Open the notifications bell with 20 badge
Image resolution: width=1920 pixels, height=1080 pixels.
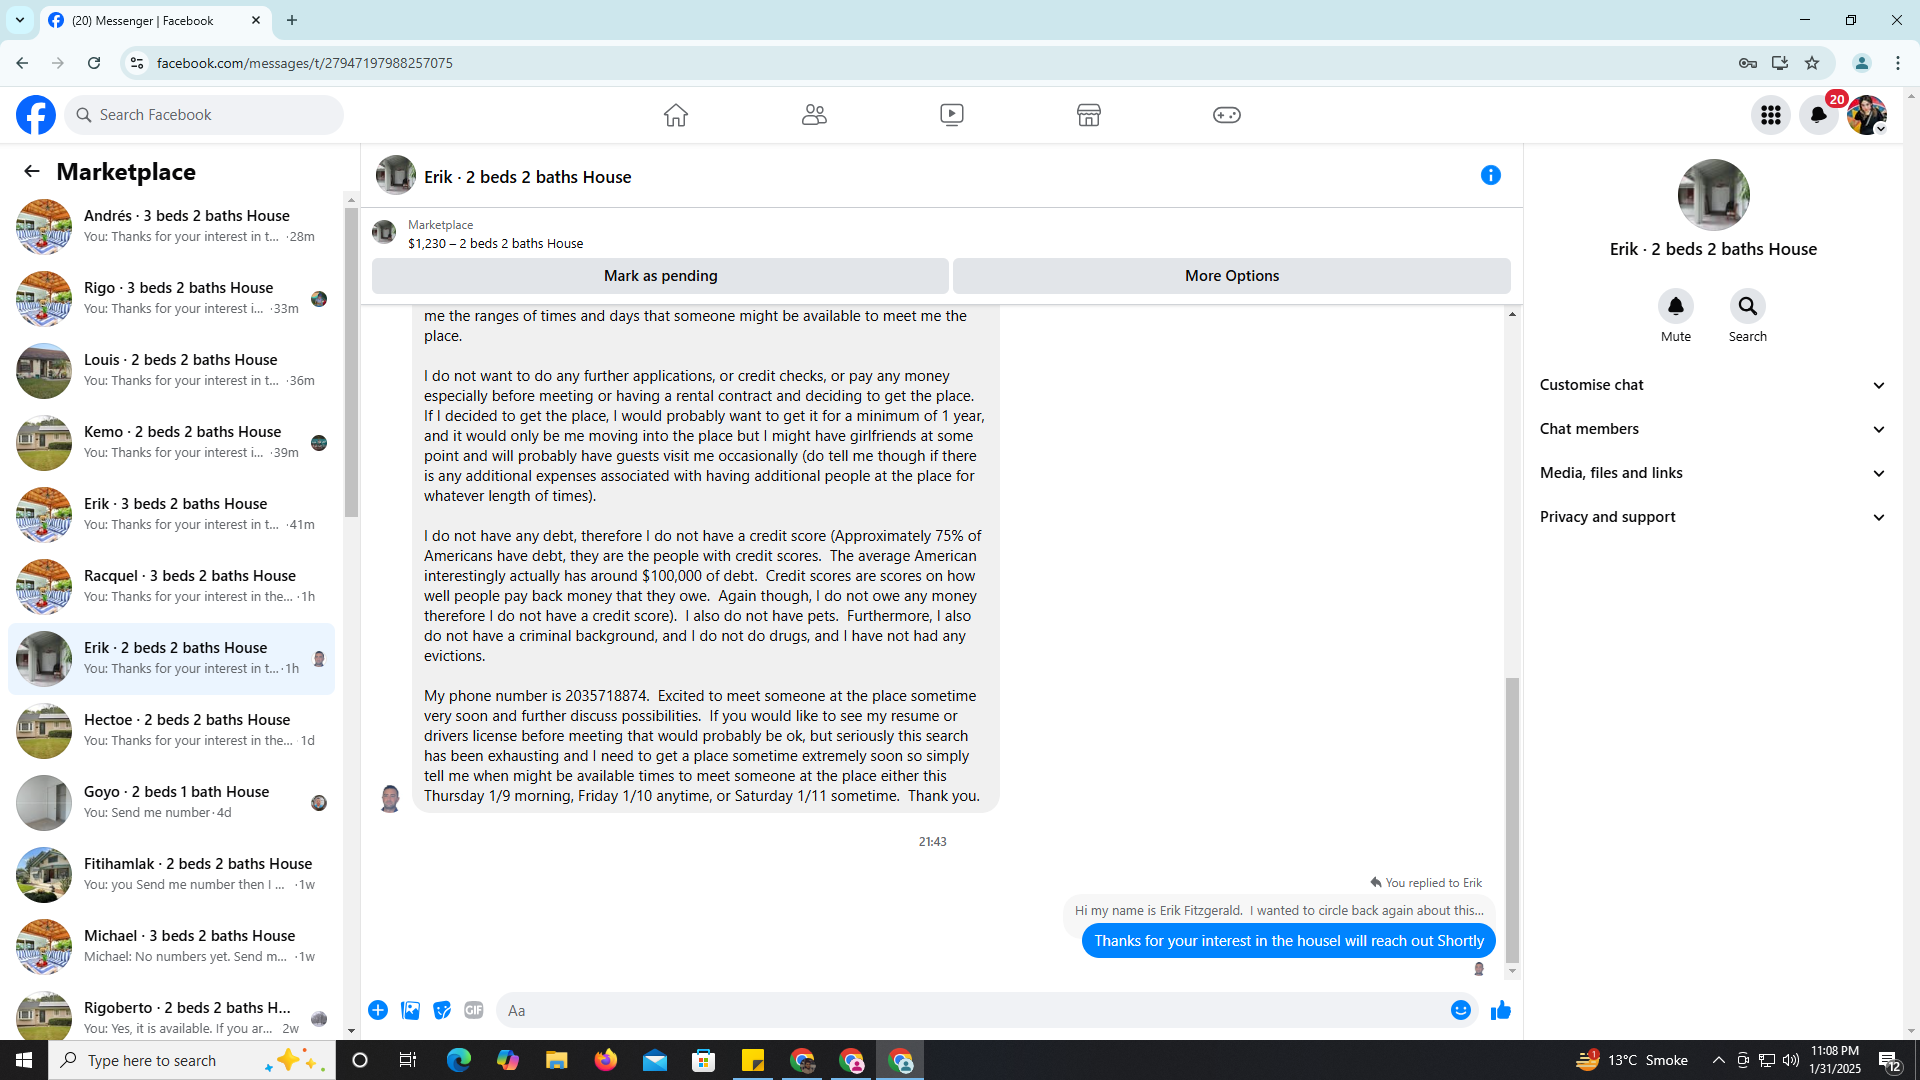pos(1819,115)
